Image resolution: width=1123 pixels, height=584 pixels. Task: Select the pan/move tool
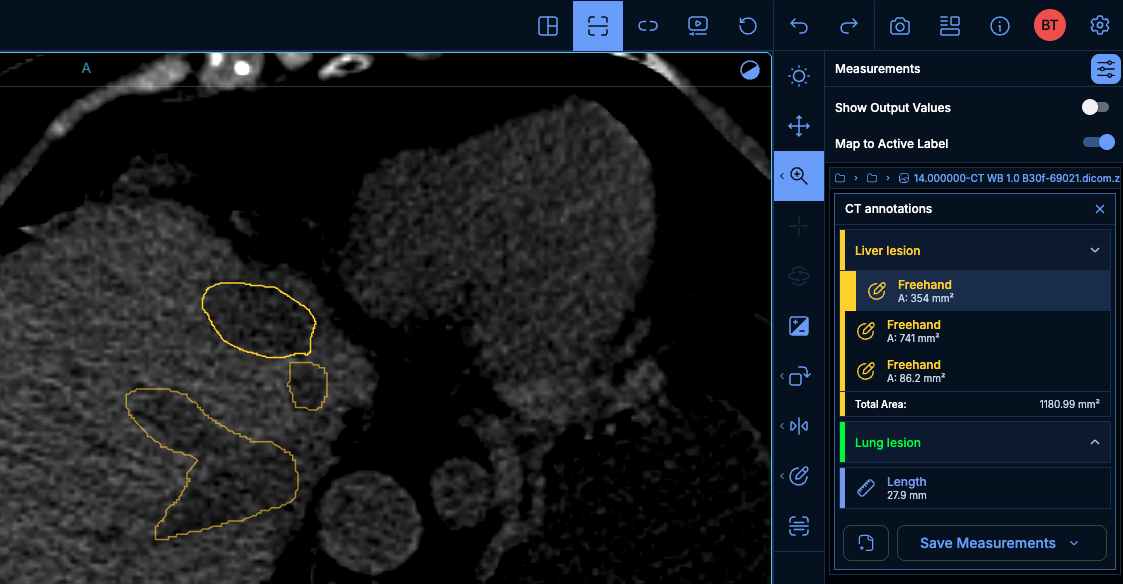[x=798, y=126]
